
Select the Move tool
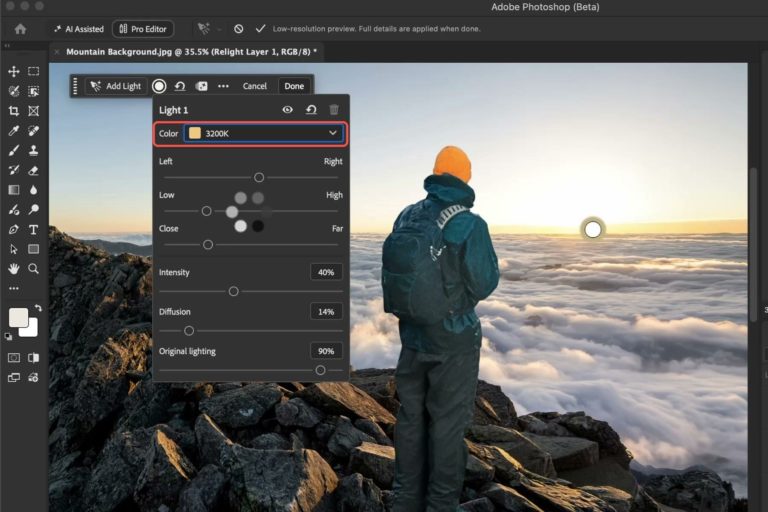click(14, 72)
